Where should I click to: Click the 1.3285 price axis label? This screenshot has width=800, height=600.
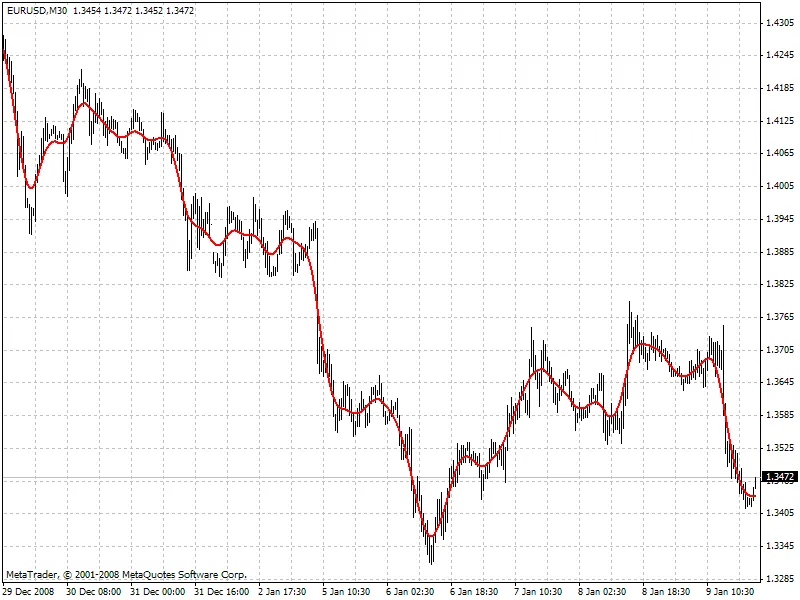tap(779, 579)
